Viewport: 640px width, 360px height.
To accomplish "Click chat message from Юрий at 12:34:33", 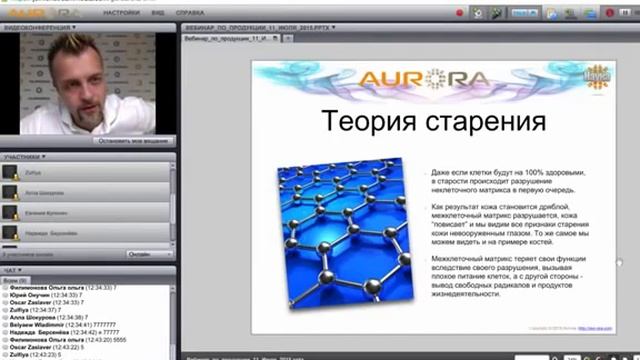I will (46, 295).
